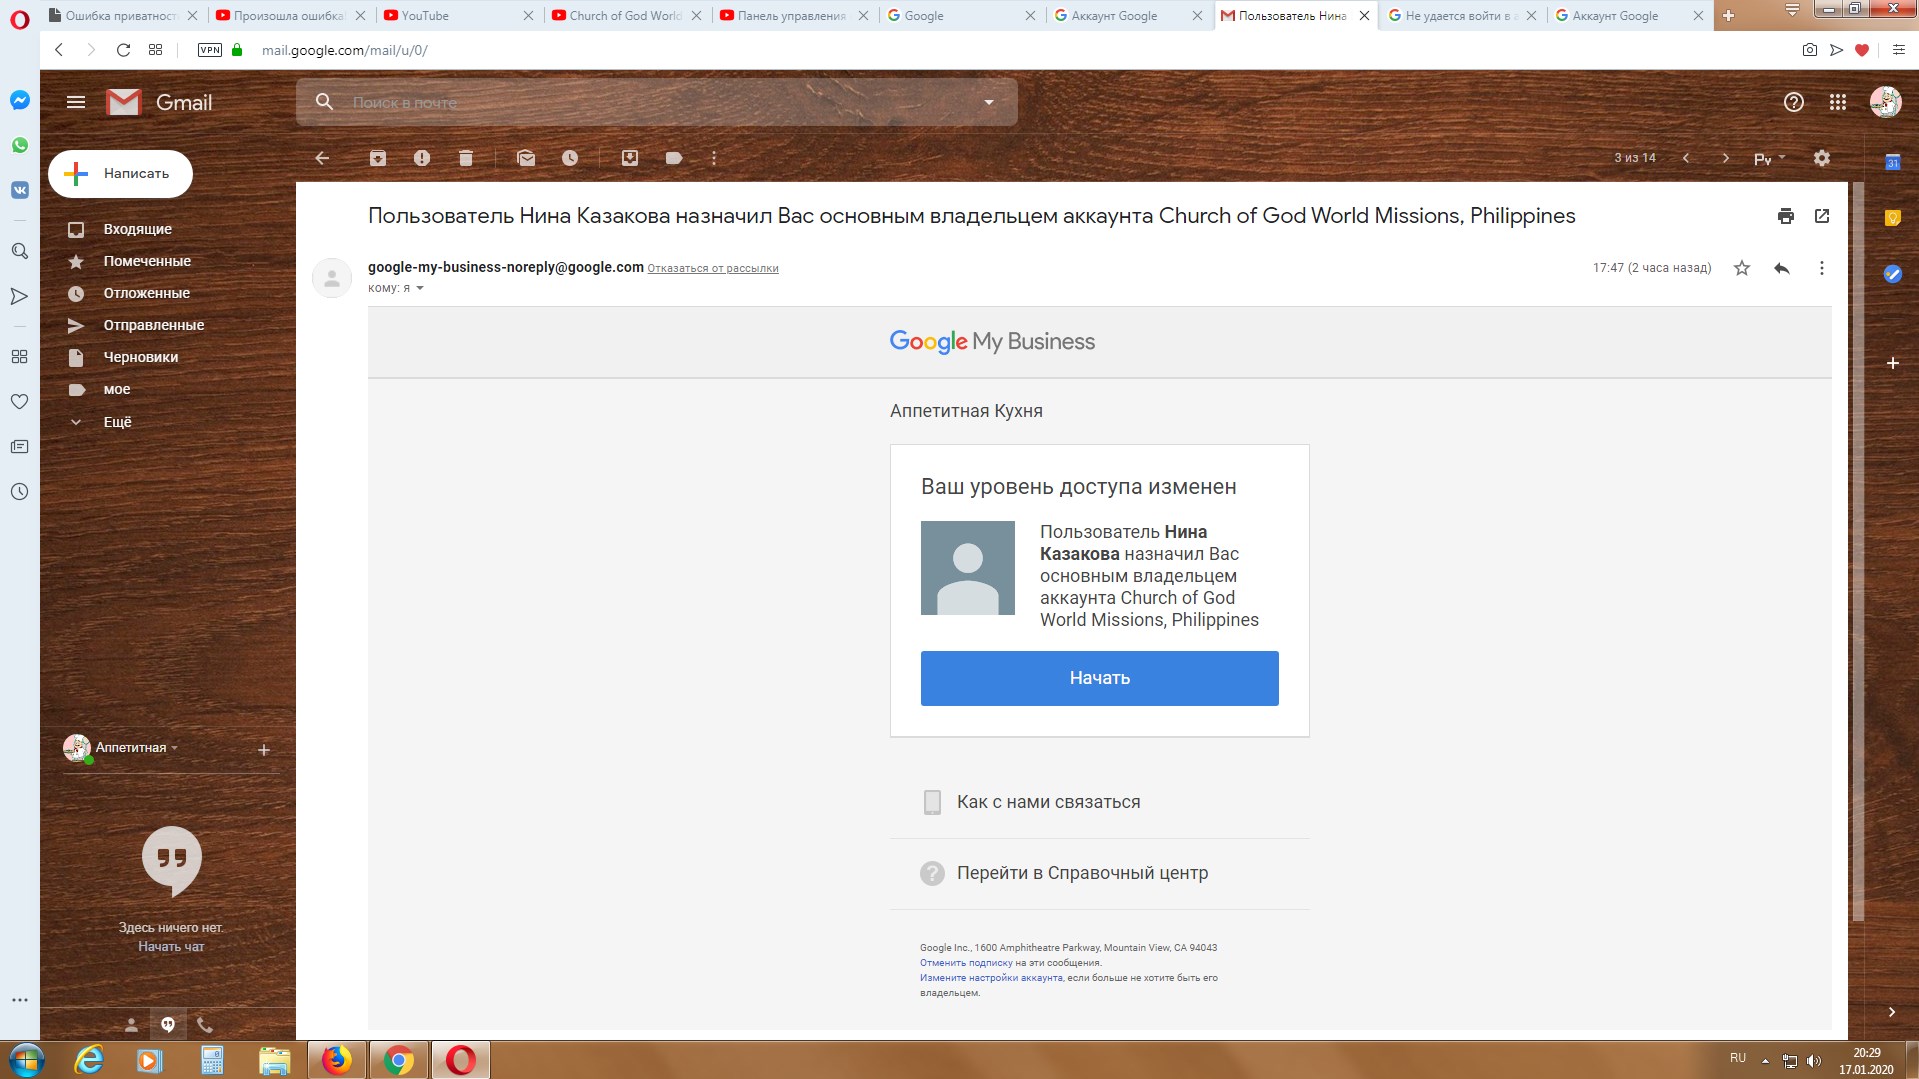
Task: Click the blue 'Начать' button
Action: 1099,678
